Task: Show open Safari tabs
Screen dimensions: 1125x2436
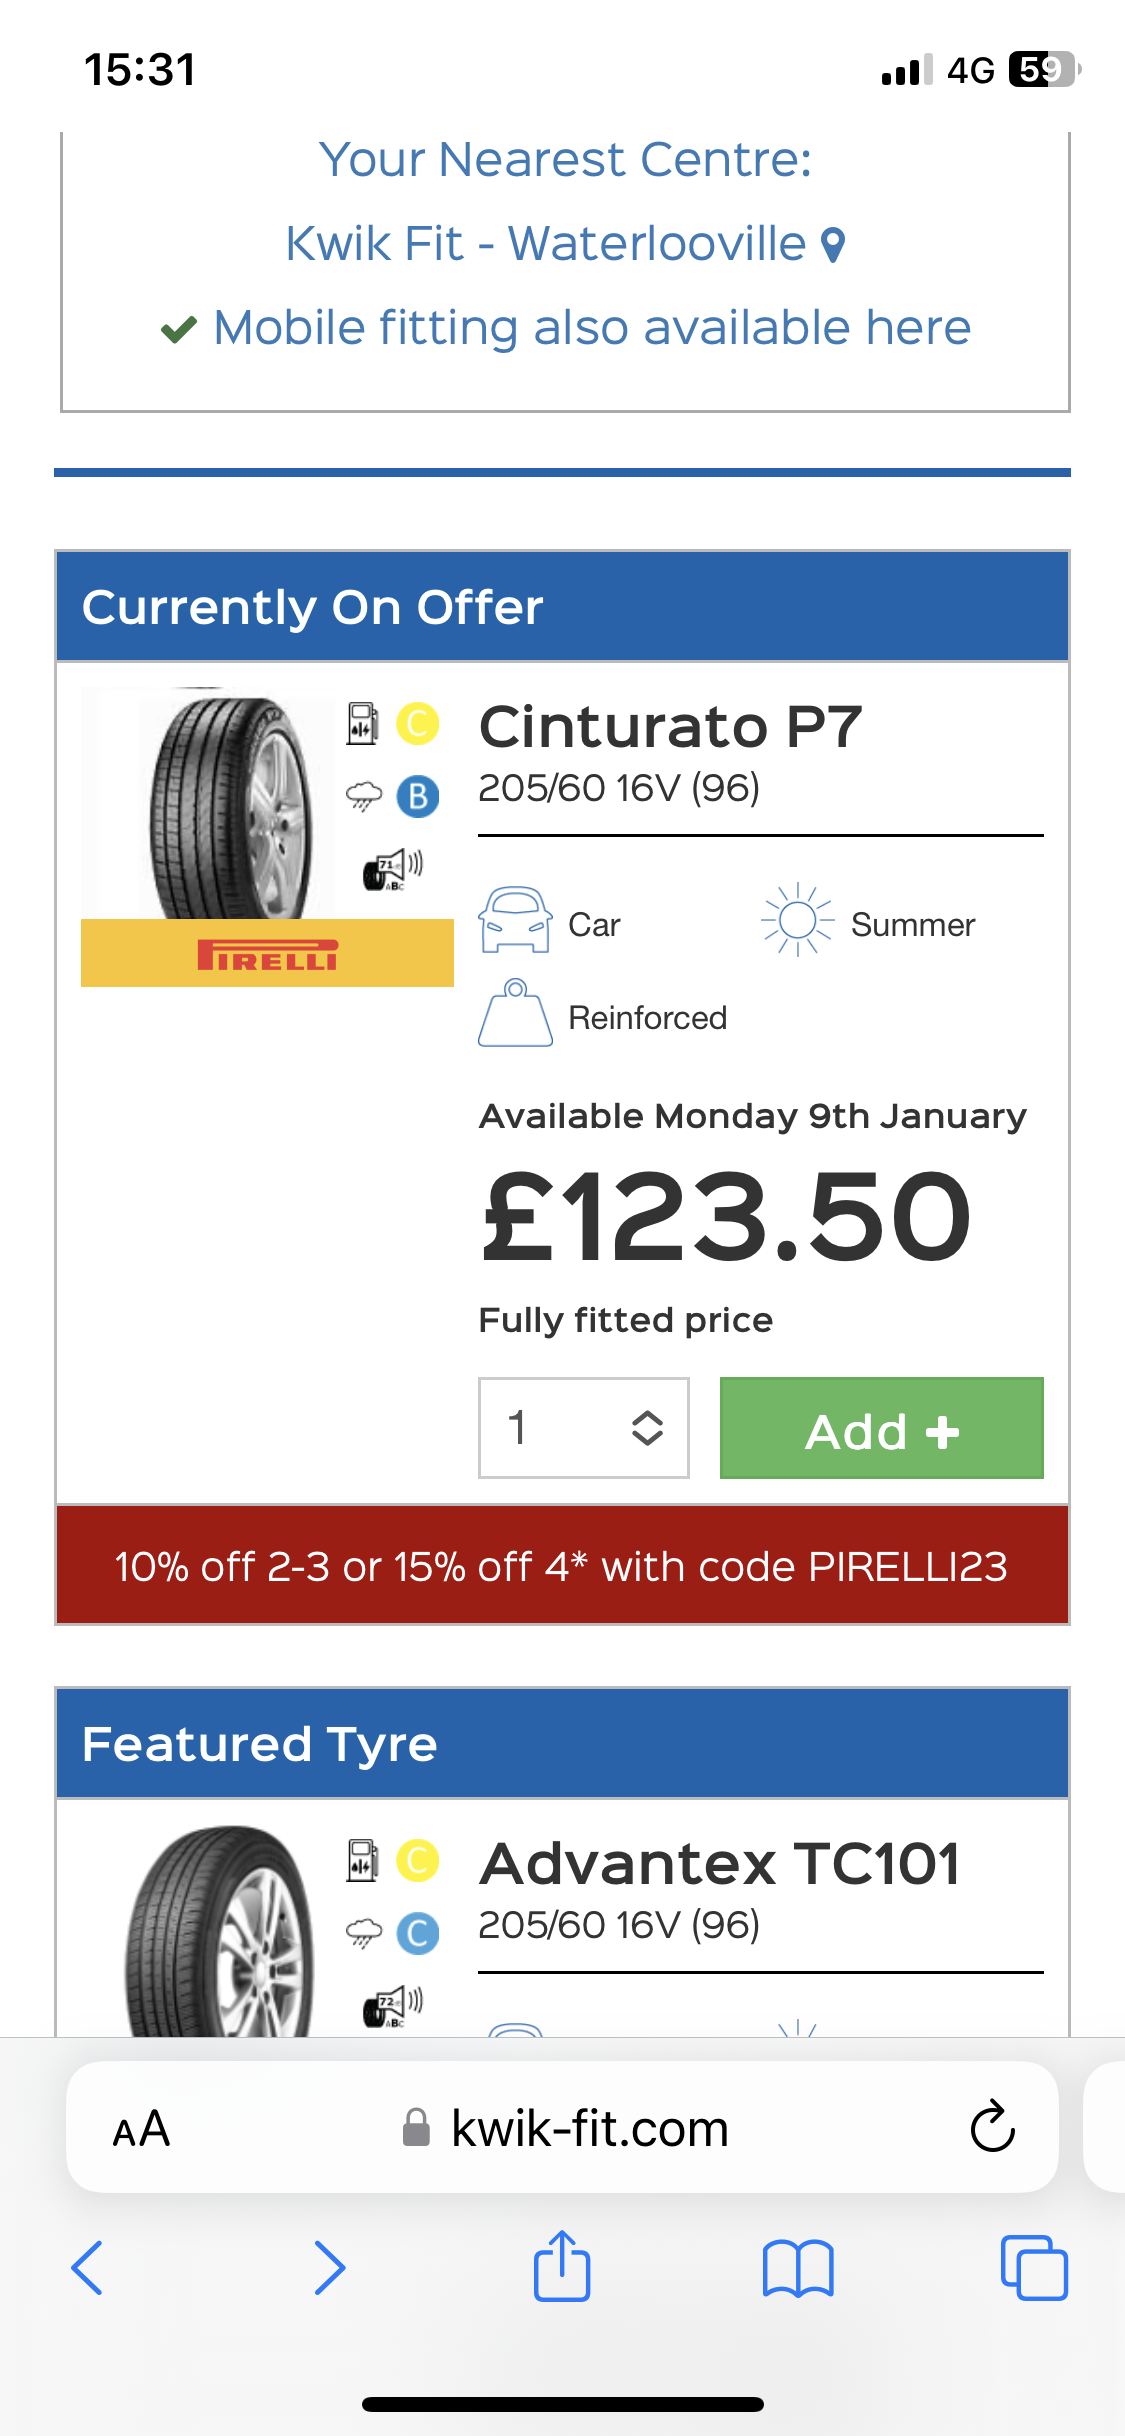Action: point(1033,2267)
